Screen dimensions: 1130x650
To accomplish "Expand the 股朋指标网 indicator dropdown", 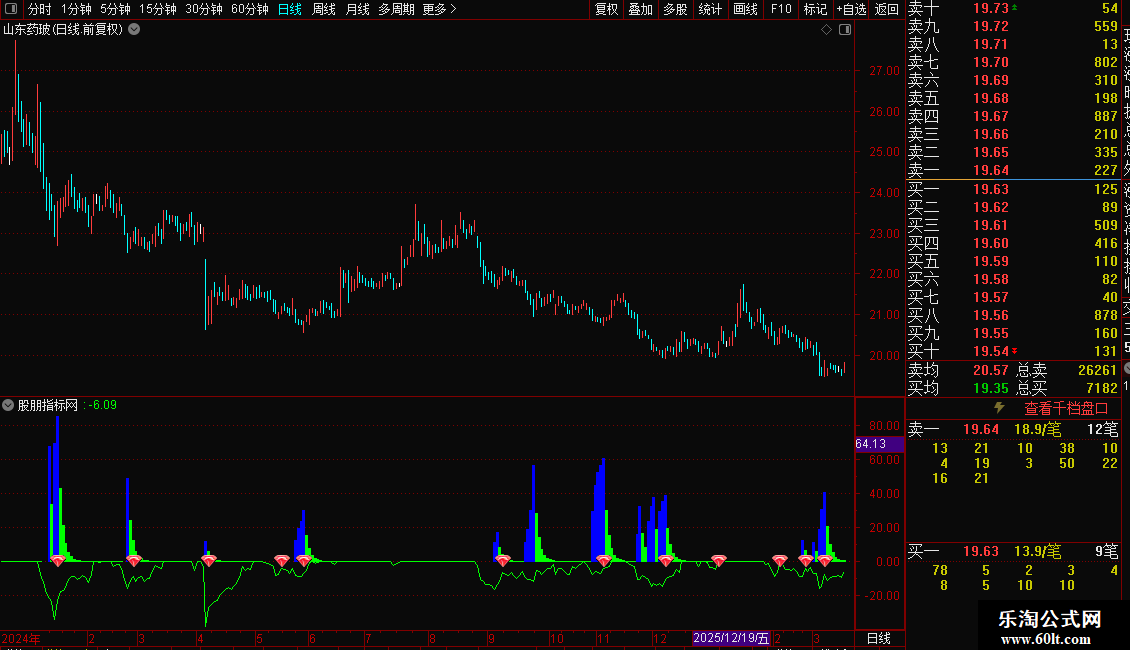I will click(8, 405).
